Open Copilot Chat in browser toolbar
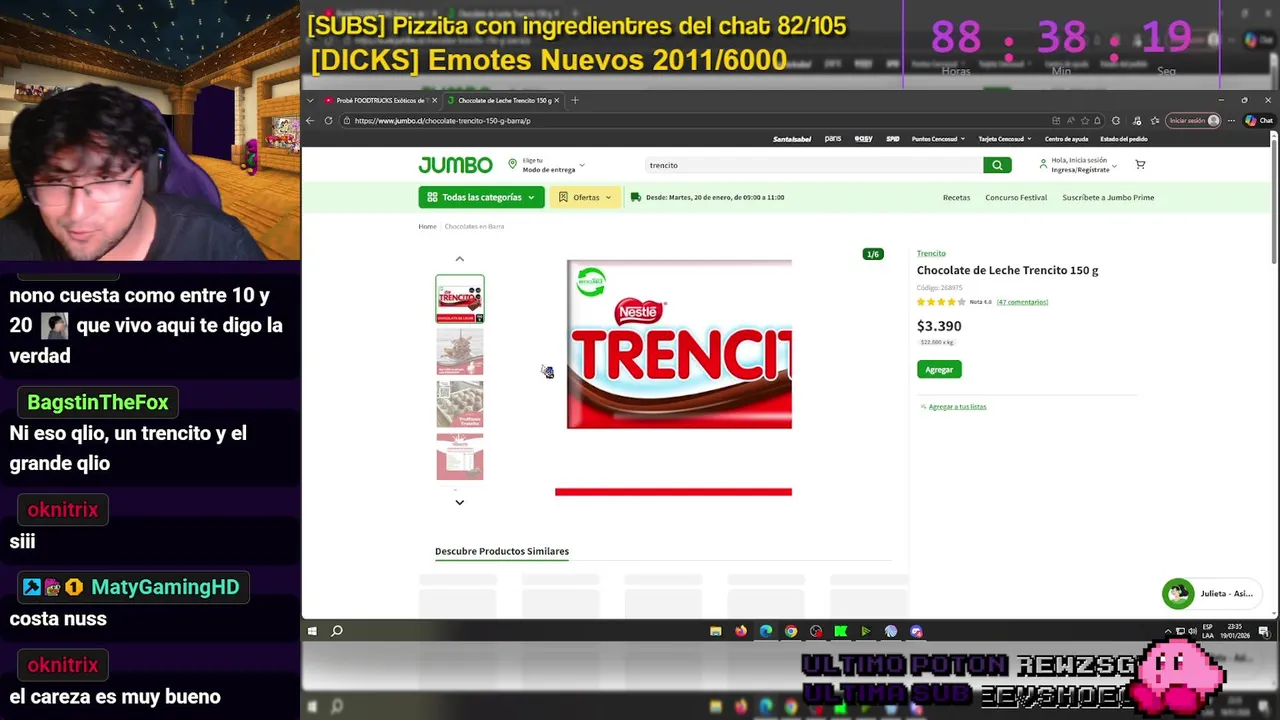Screen dimensions: 1280x720 click(x=1258, y=120)
